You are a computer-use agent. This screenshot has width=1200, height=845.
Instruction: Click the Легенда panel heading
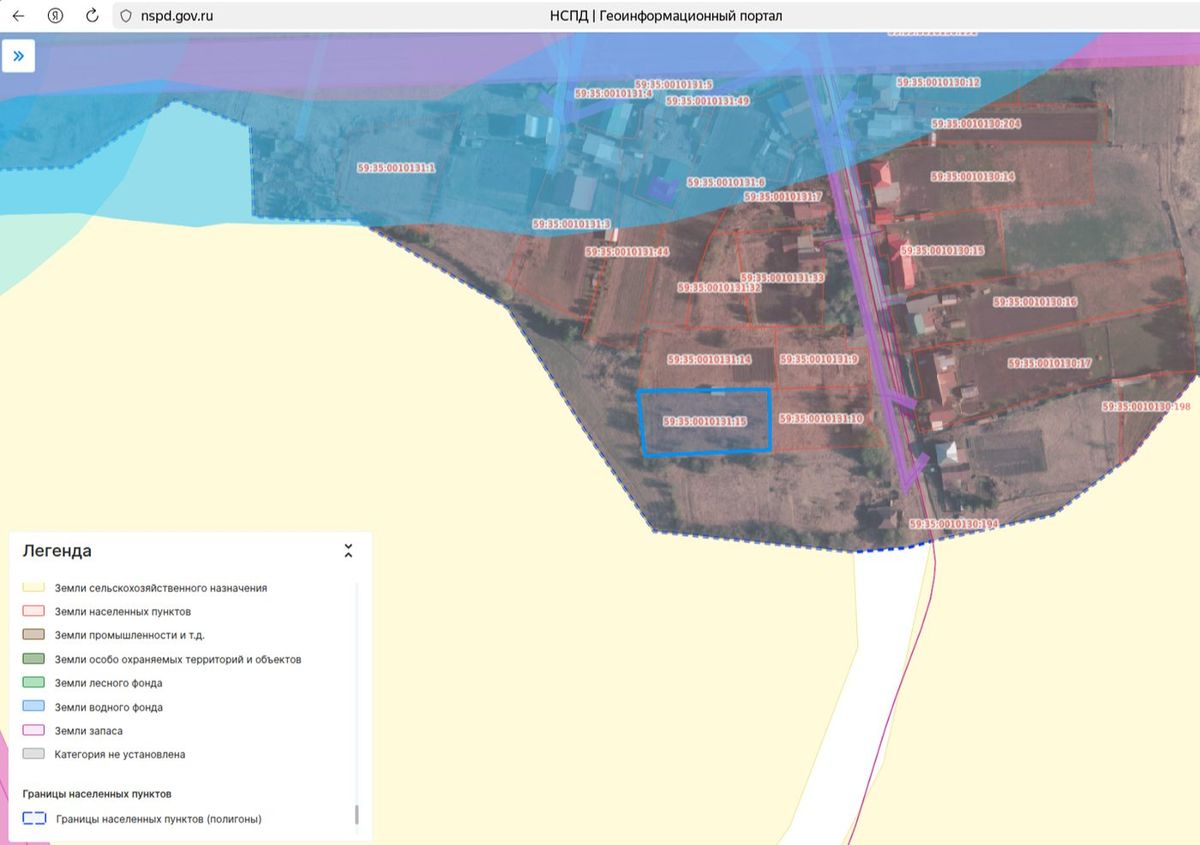click(57, 551)
